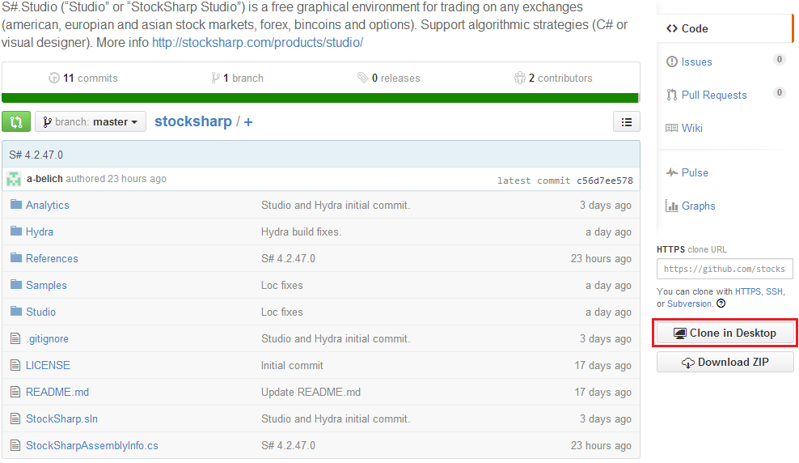The height and width of the screenshot is (463, 799).
Task: Select the HTTPS clone URL field
Action: [725, 269]
